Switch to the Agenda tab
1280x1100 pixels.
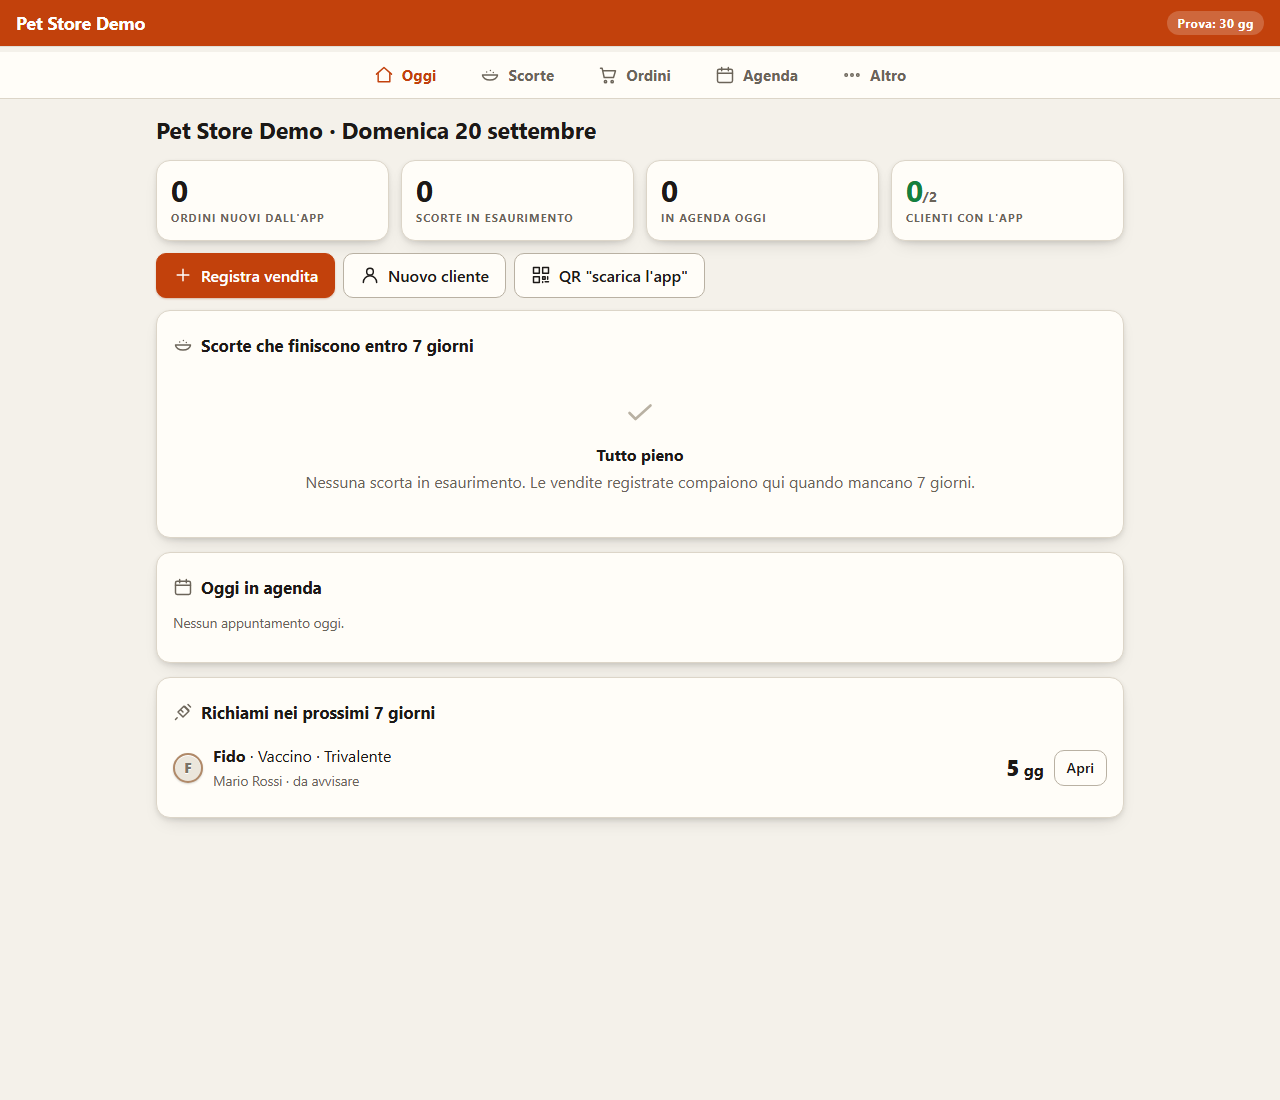[x=757, y=75]
